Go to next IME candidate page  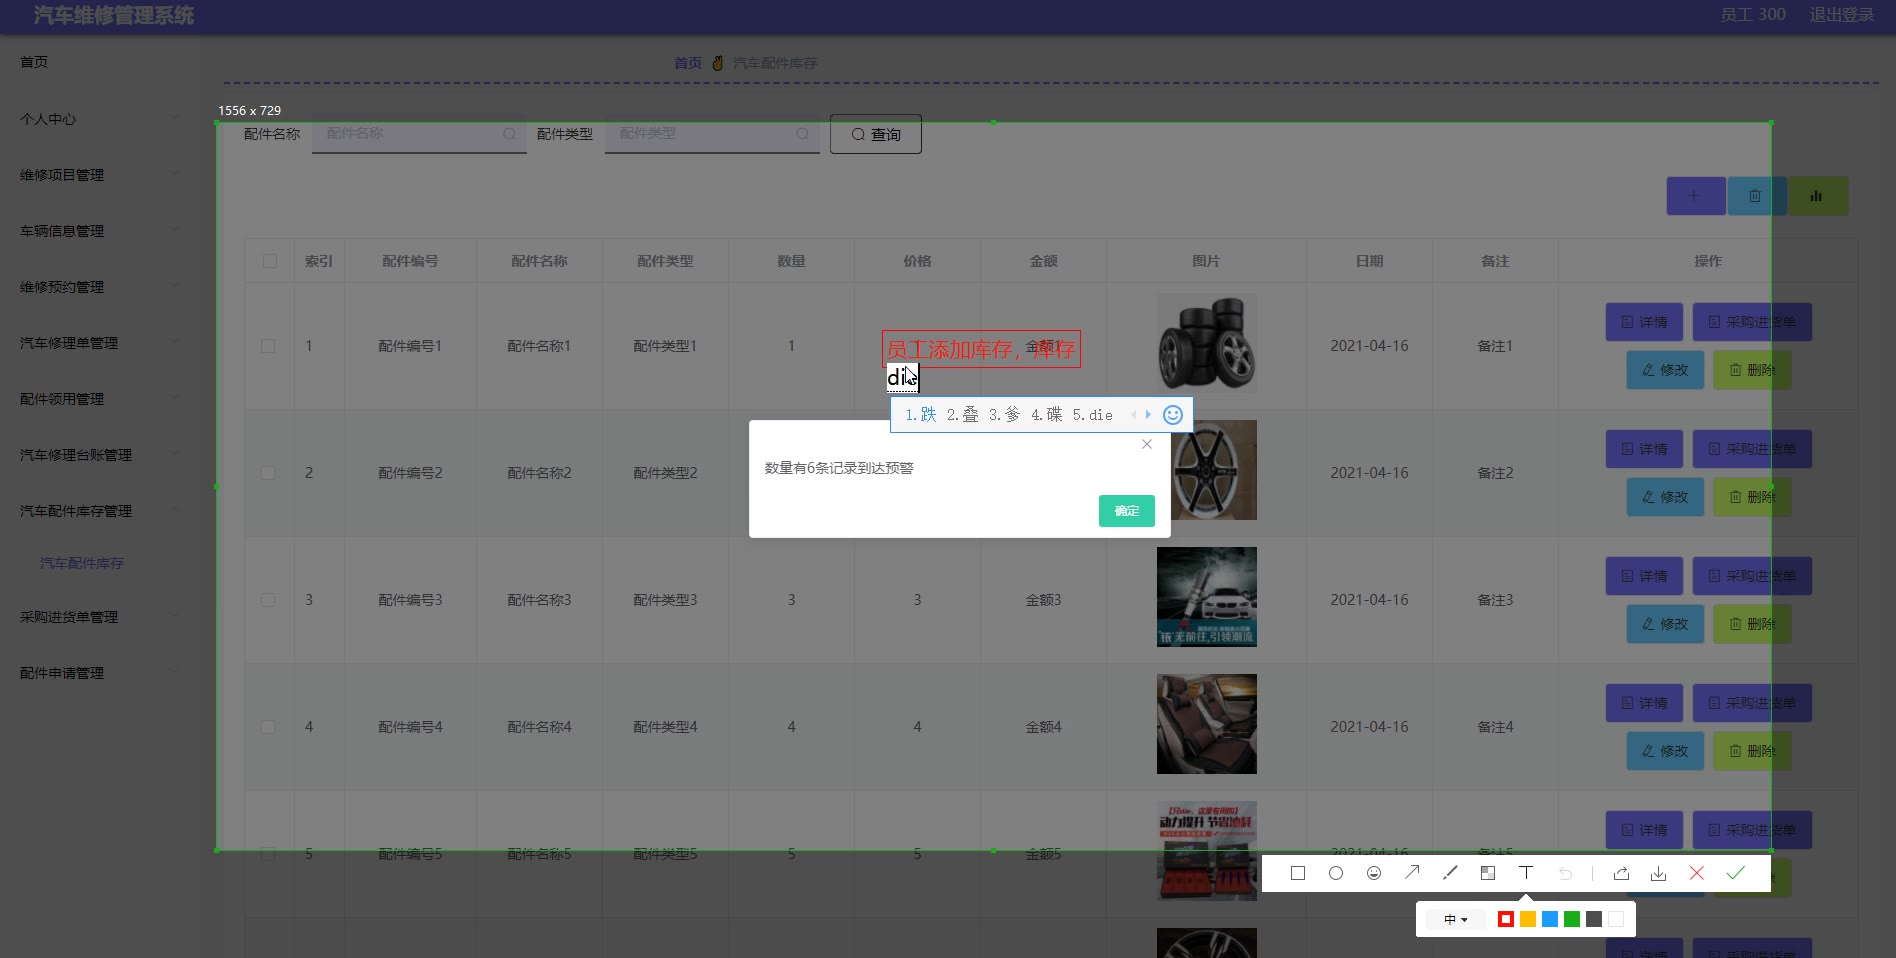click(1148, 415)
